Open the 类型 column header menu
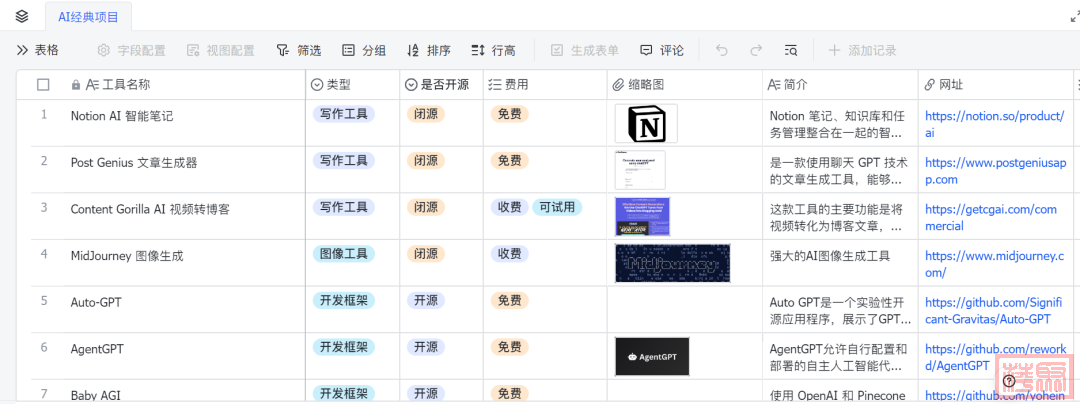1080x404 pixels. tap(353, 85)
